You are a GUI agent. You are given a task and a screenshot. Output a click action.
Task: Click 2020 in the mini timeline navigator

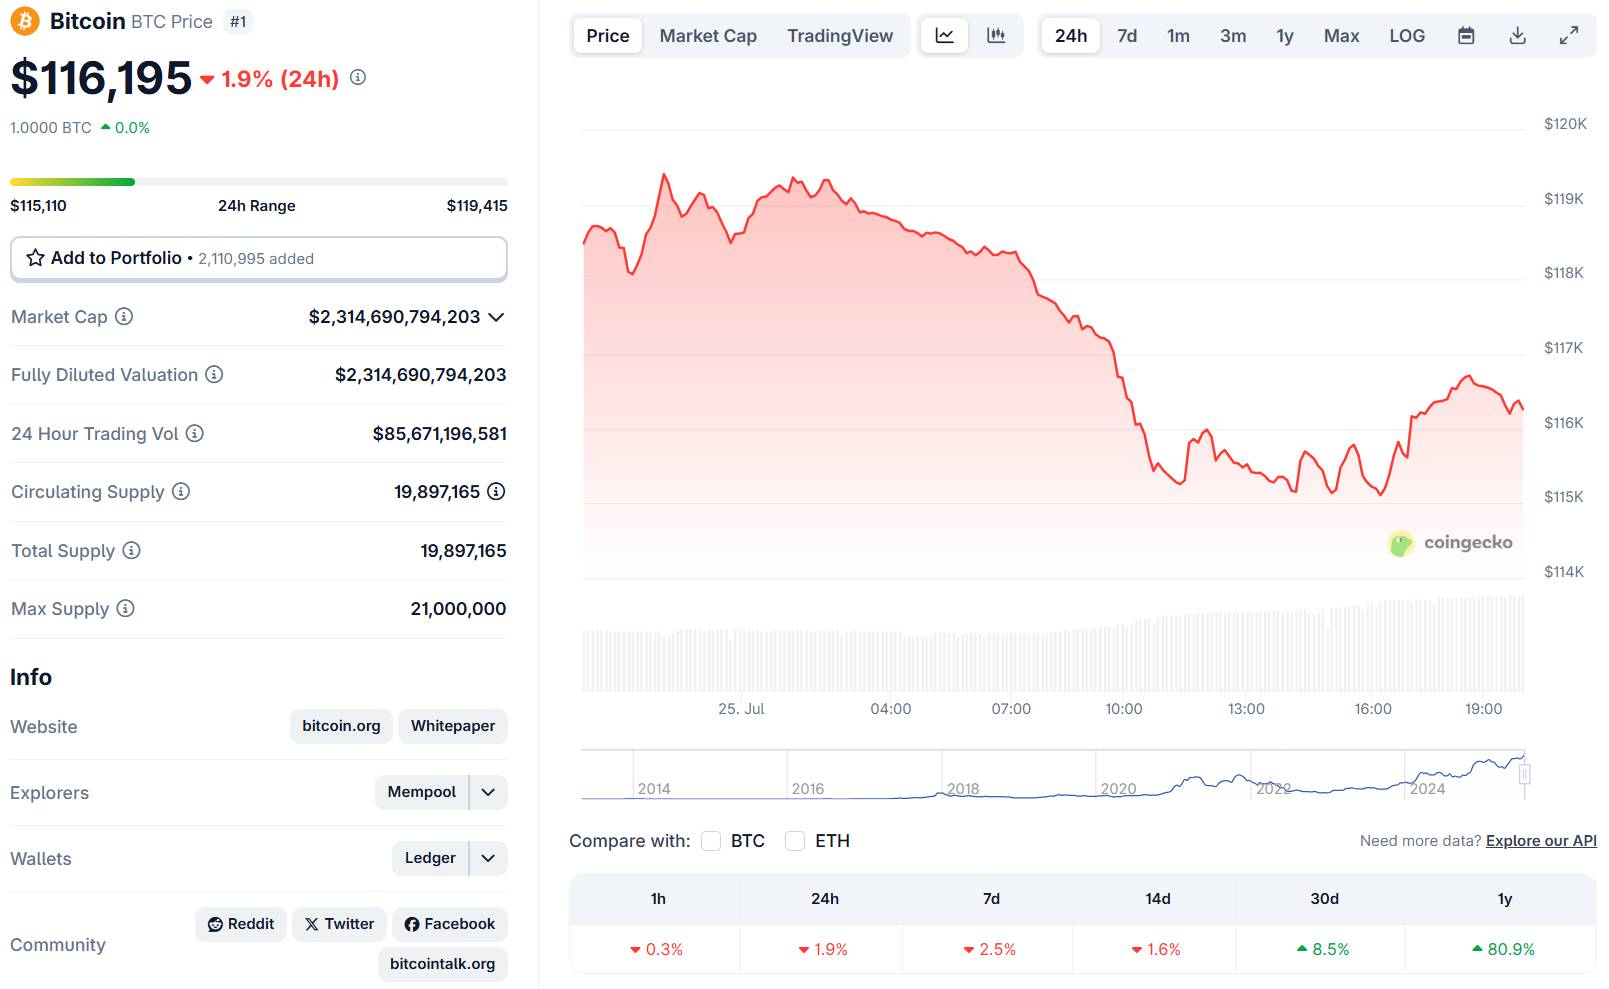coord(1118,789)
